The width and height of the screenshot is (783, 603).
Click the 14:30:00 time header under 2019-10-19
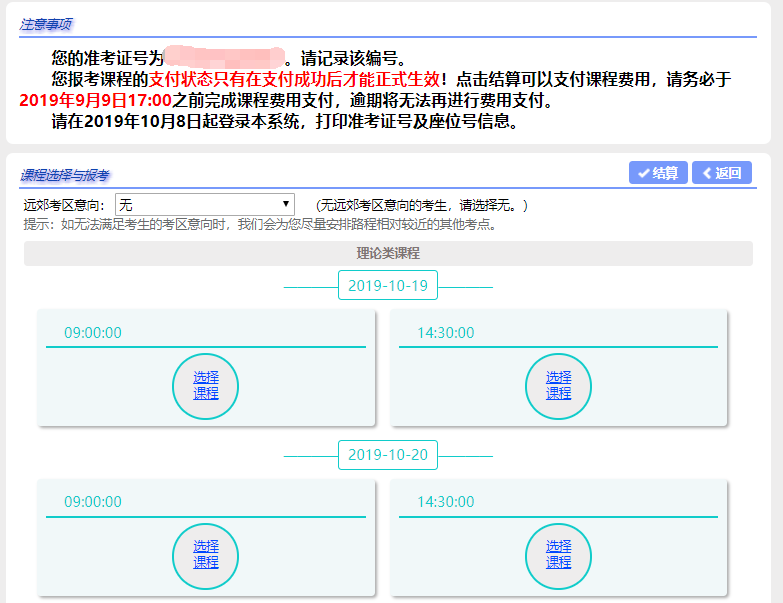point(446,333)
